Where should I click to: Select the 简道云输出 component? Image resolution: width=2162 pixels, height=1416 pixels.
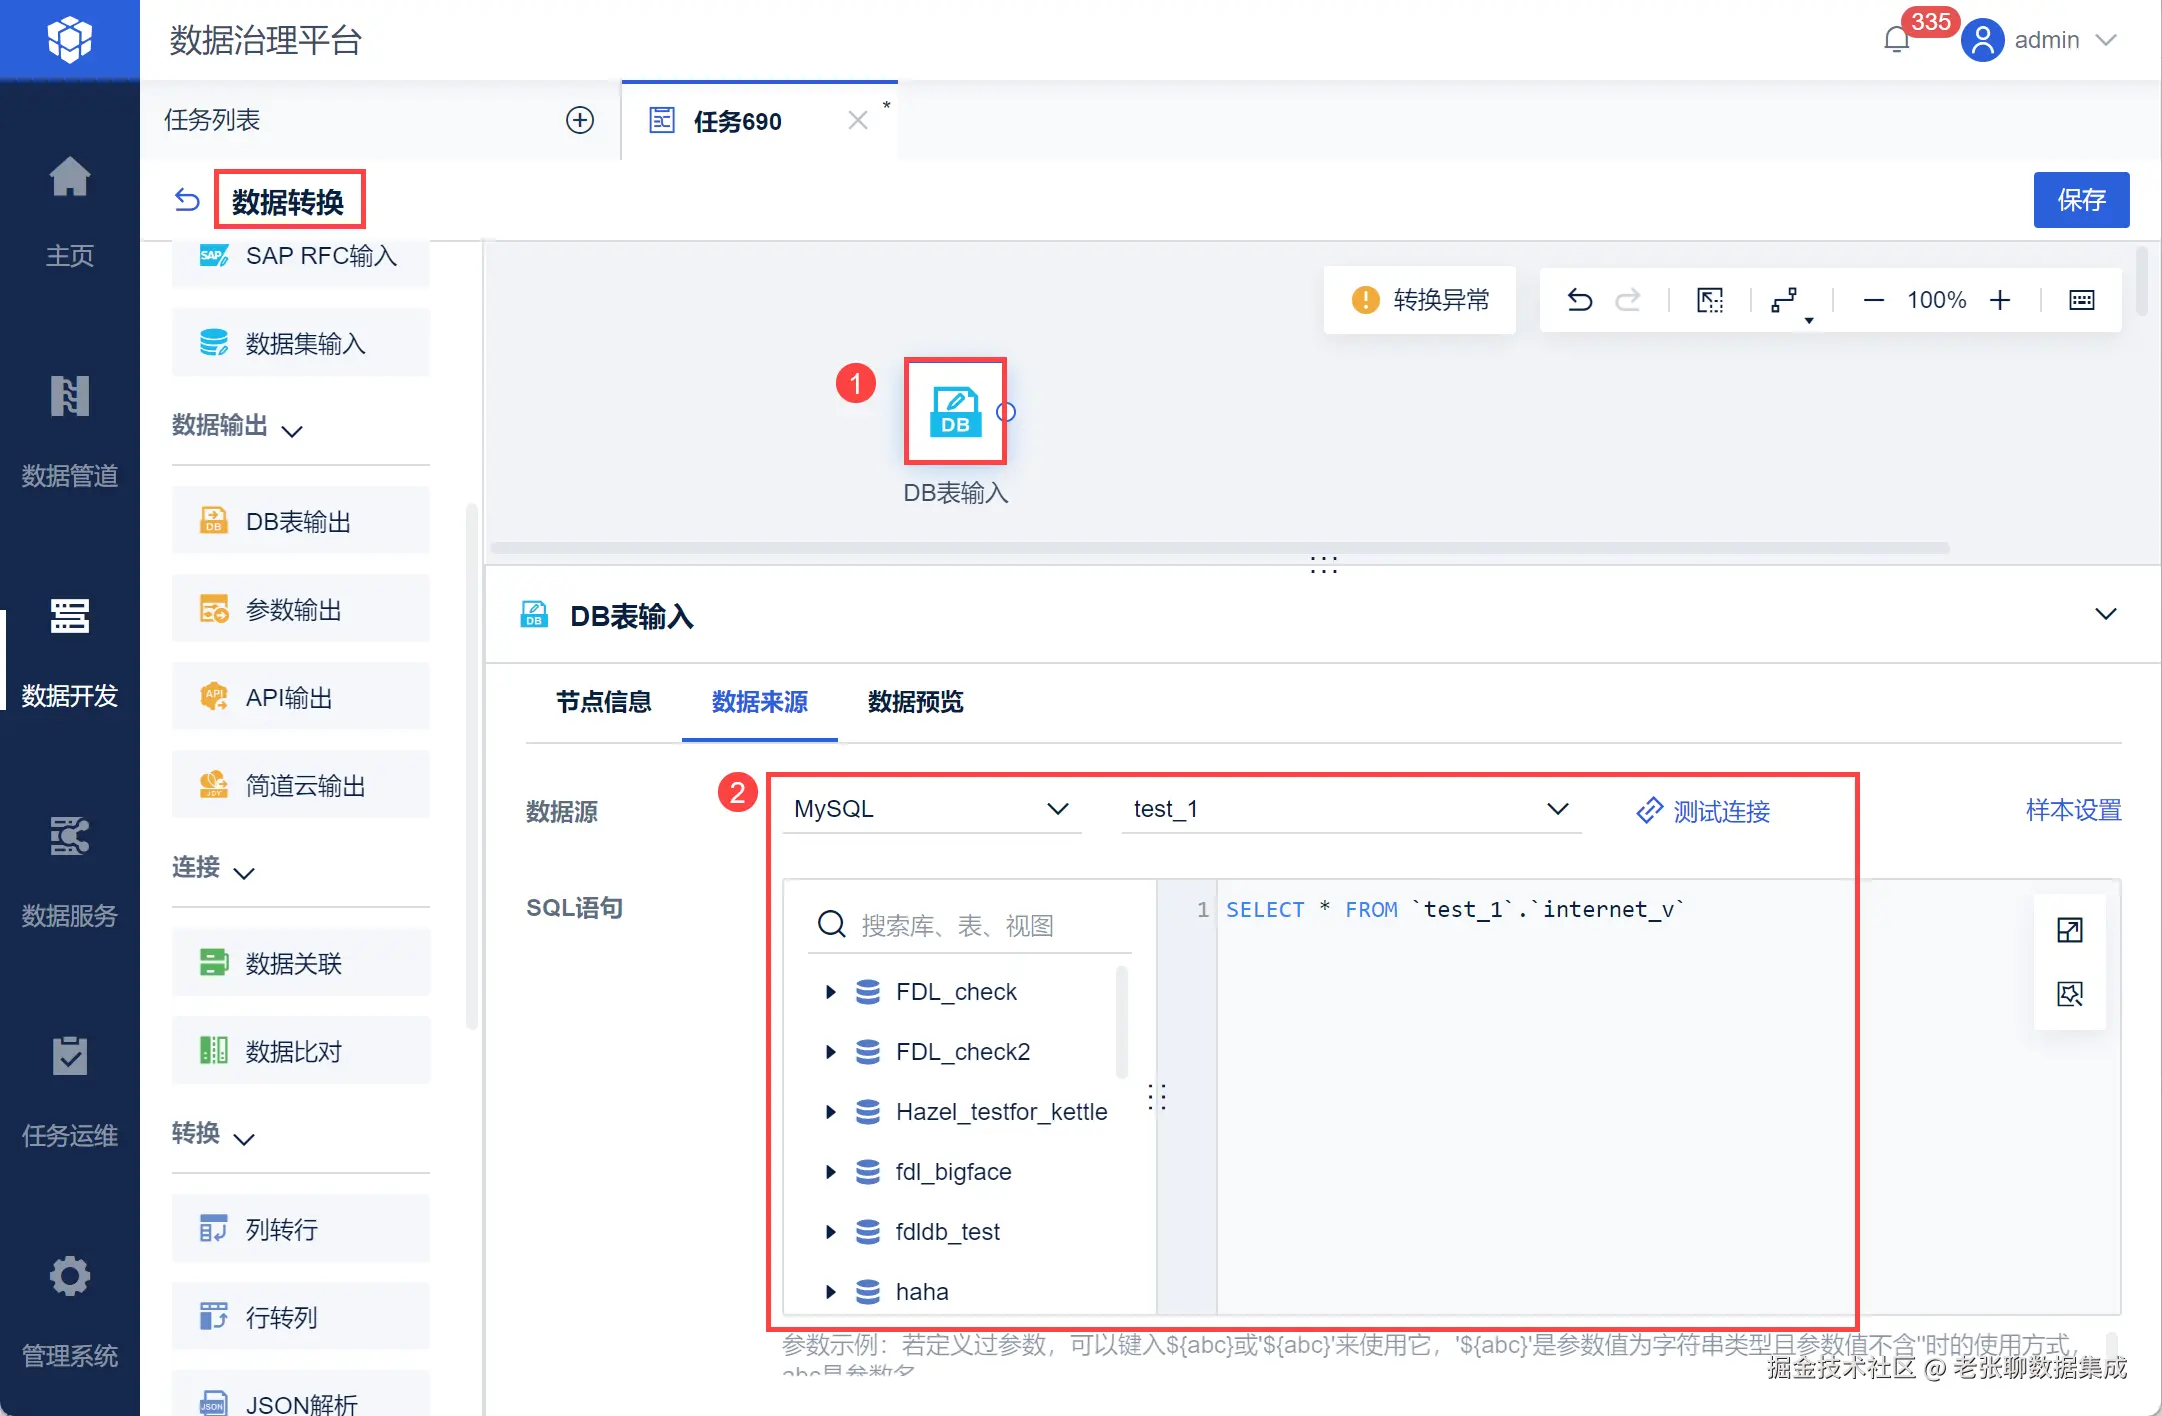(x=301, y=785)
